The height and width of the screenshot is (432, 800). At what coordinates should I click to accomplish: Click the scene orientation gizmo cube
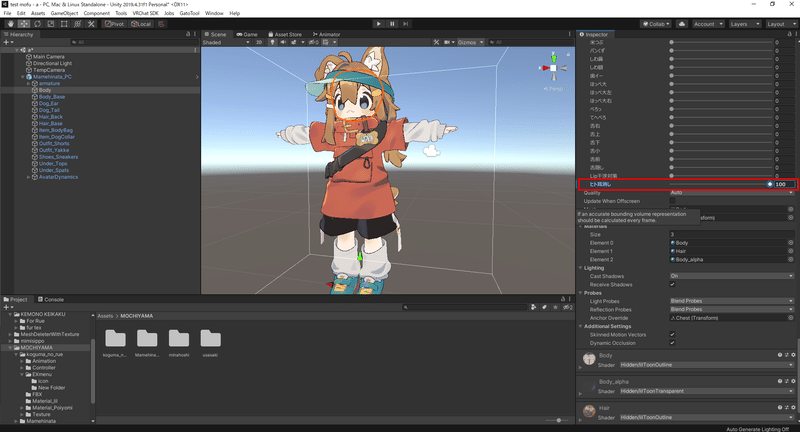(x=553, y=68)
